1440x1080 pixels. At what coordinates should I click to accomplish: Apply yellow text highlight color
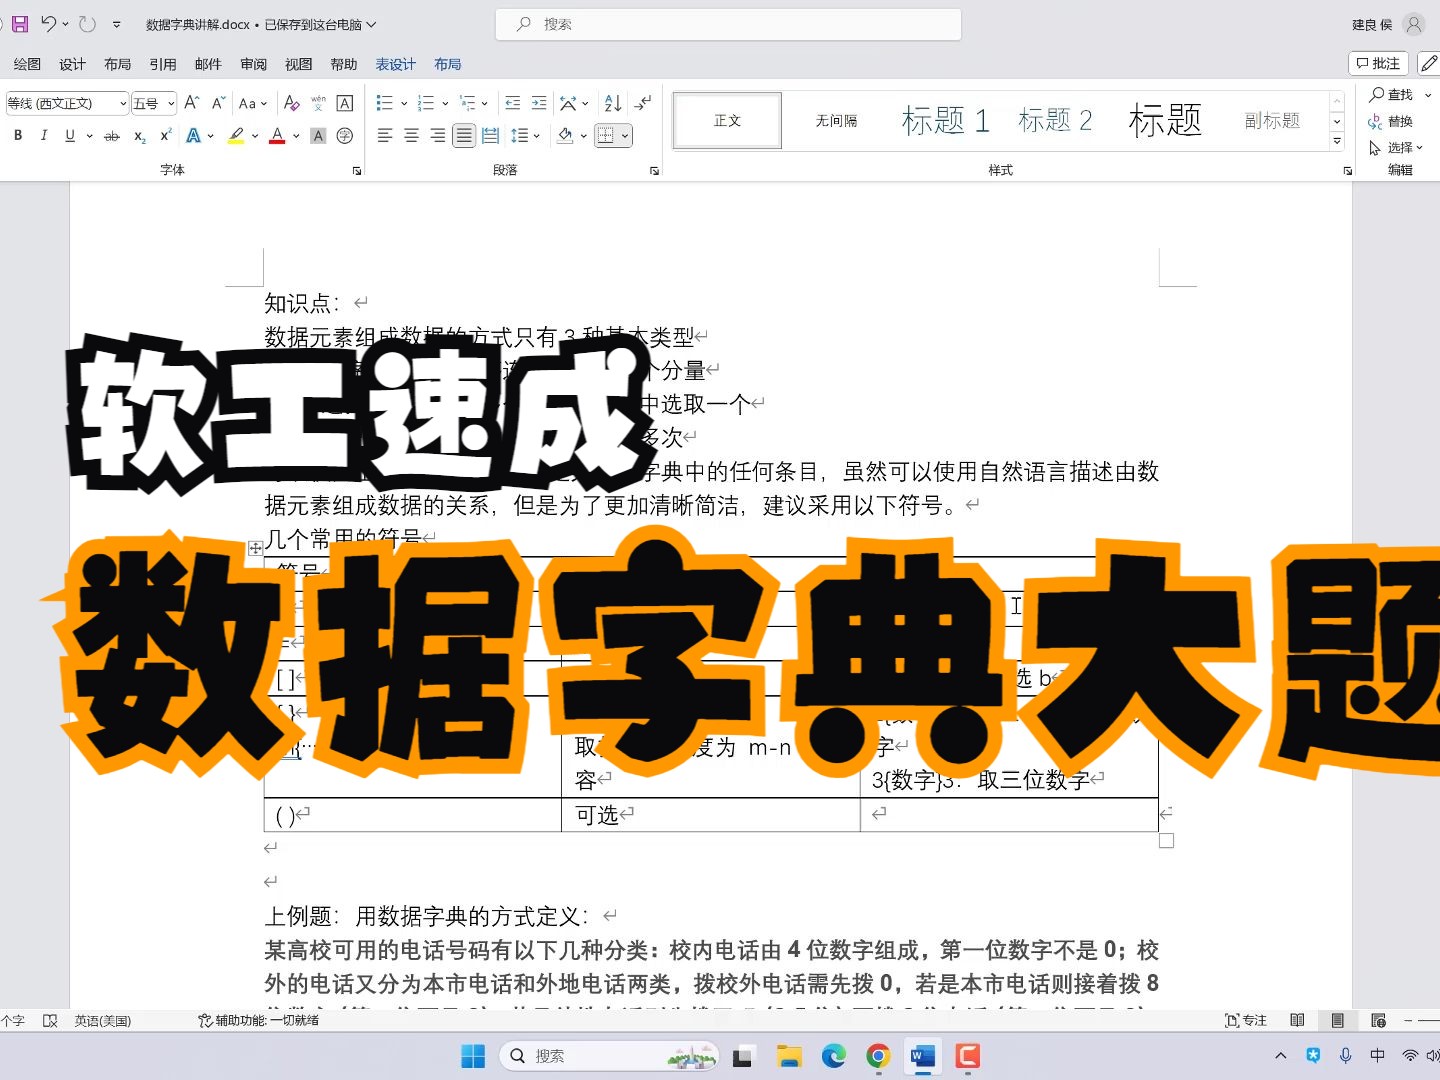(x=236, y=136)
